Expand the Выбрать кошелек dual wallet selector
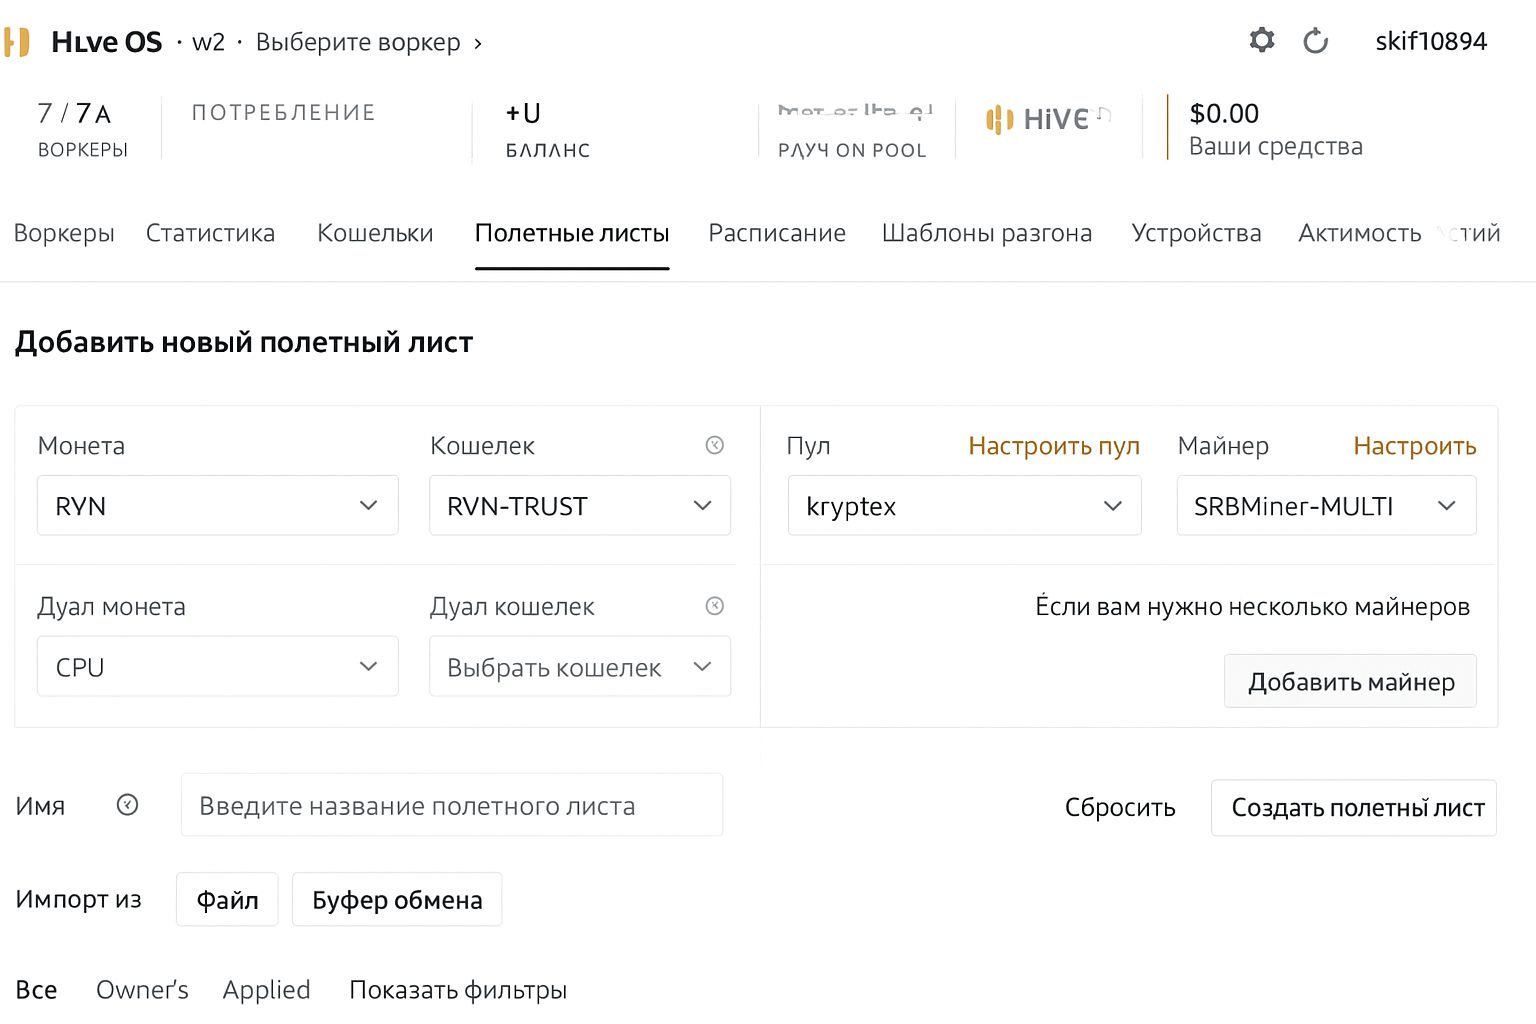Image resolution: width=1536 pixels, height=1024 pixels. (x=579, y=666)
